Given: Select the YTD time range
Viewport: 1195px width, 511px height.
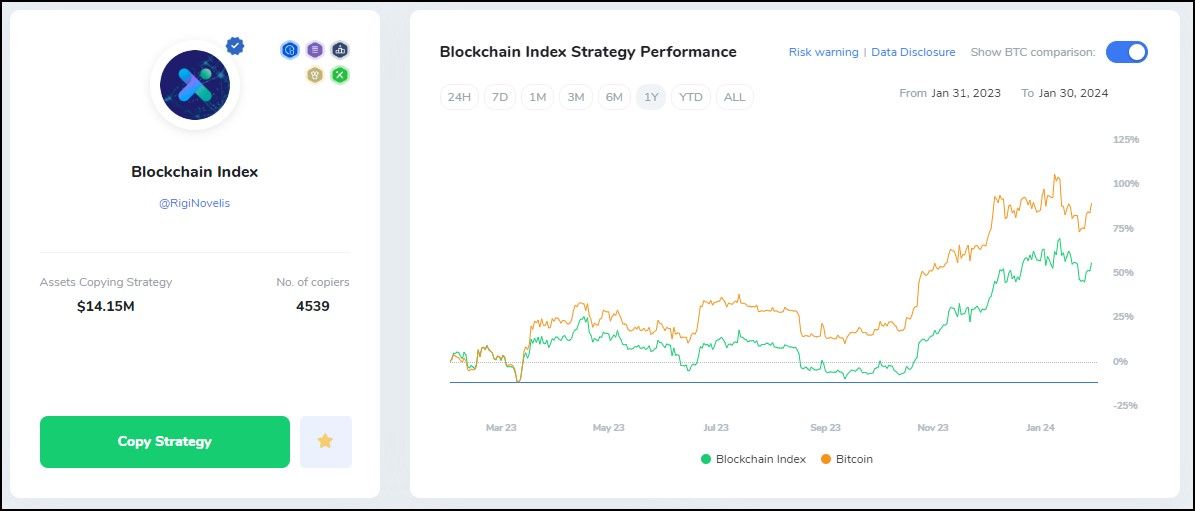Looking at the screenshot, I should click(690, 97).
